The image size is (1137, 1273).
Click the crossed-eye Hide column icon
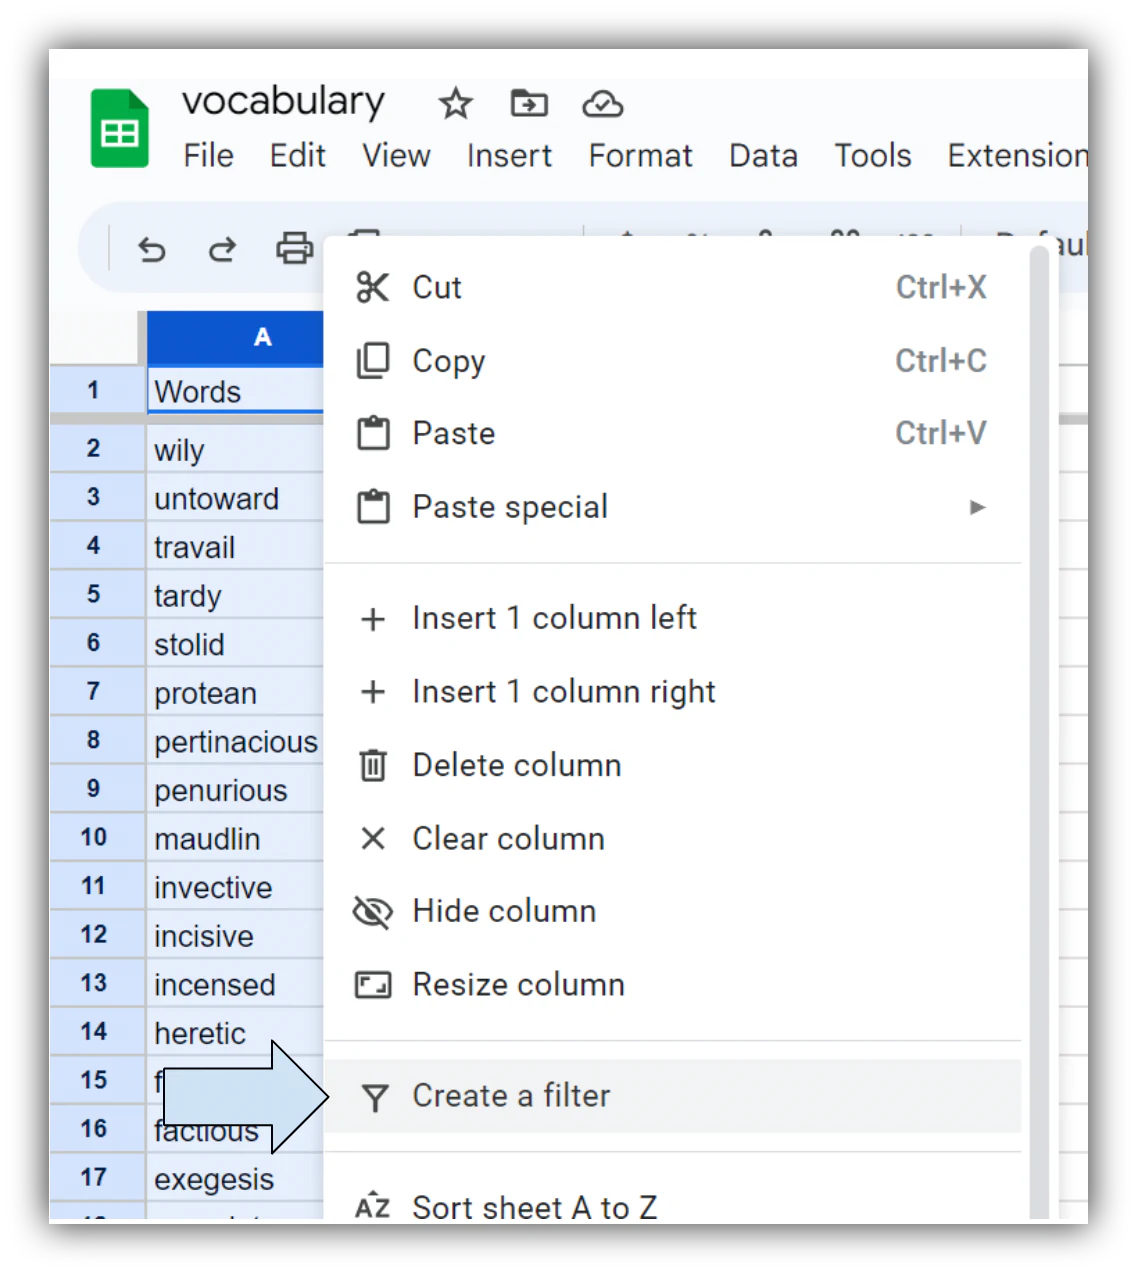373,911
